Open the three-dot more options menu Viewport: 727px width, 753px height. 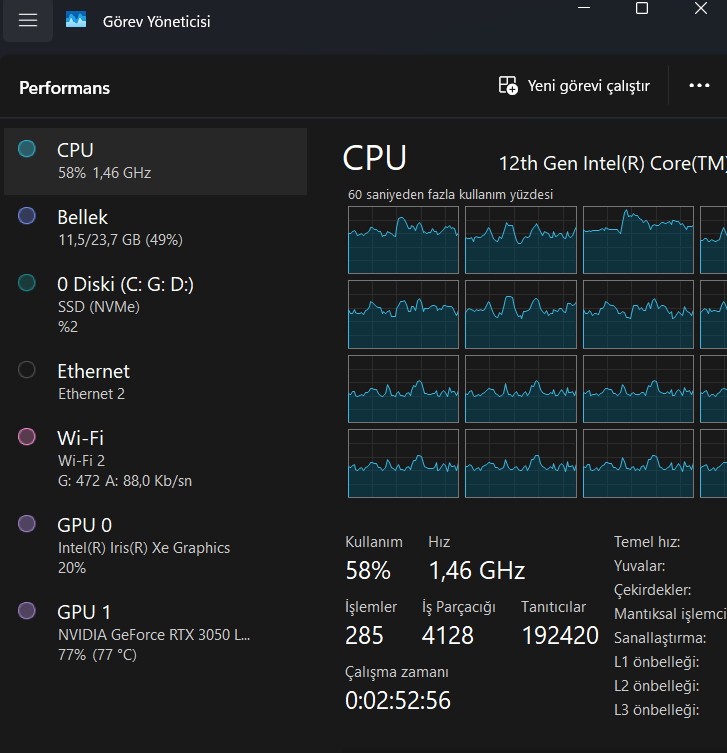click(699, 85)
